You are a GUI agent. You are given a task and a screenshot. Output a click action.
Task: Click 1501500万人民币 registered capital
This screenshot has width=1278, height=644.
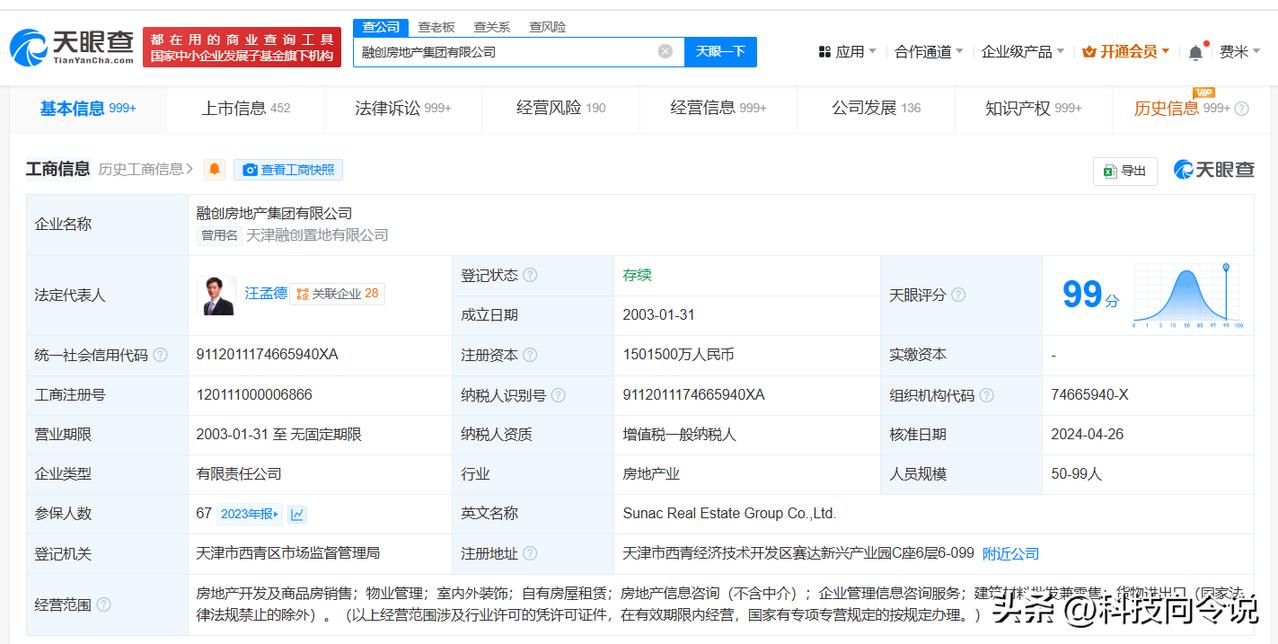(678, 355)
